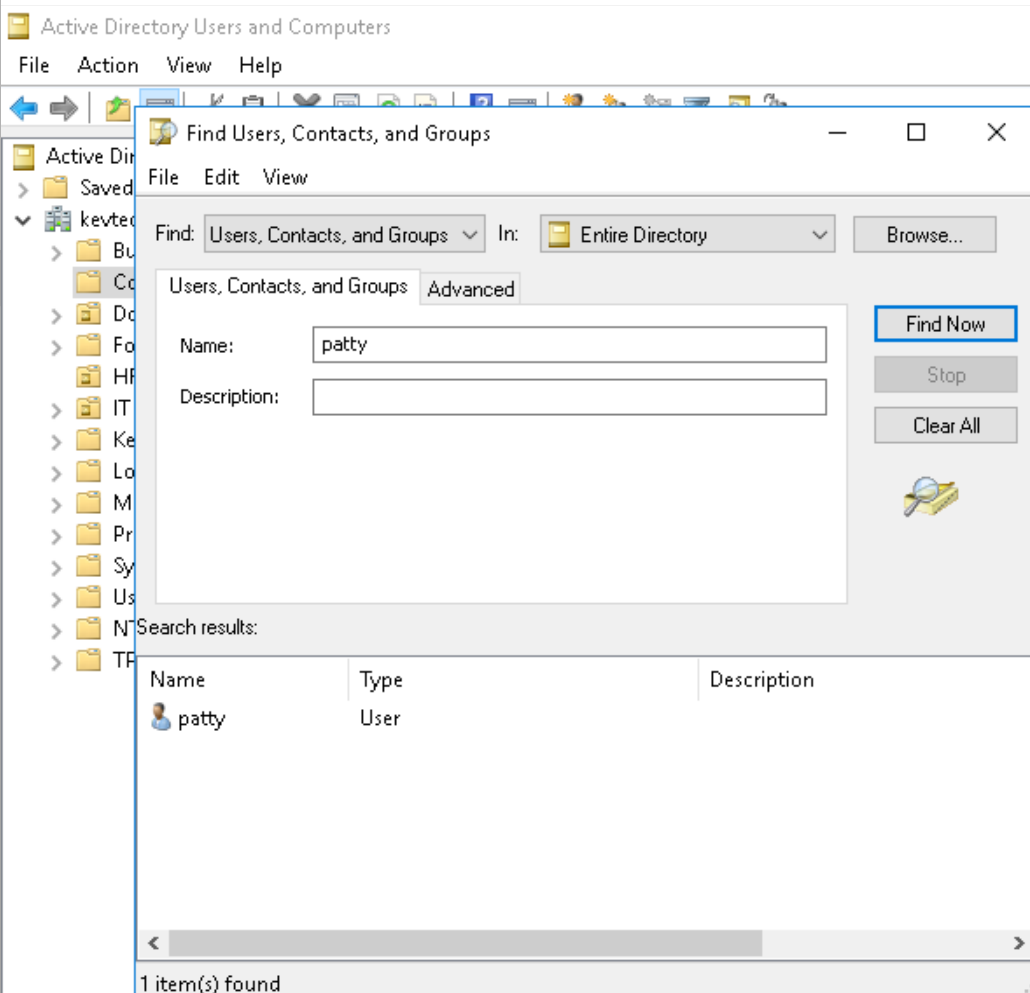Click the Name field containing patty
Image resolution: width=1030 pixels, height=993 pixels.
point(569,344)
